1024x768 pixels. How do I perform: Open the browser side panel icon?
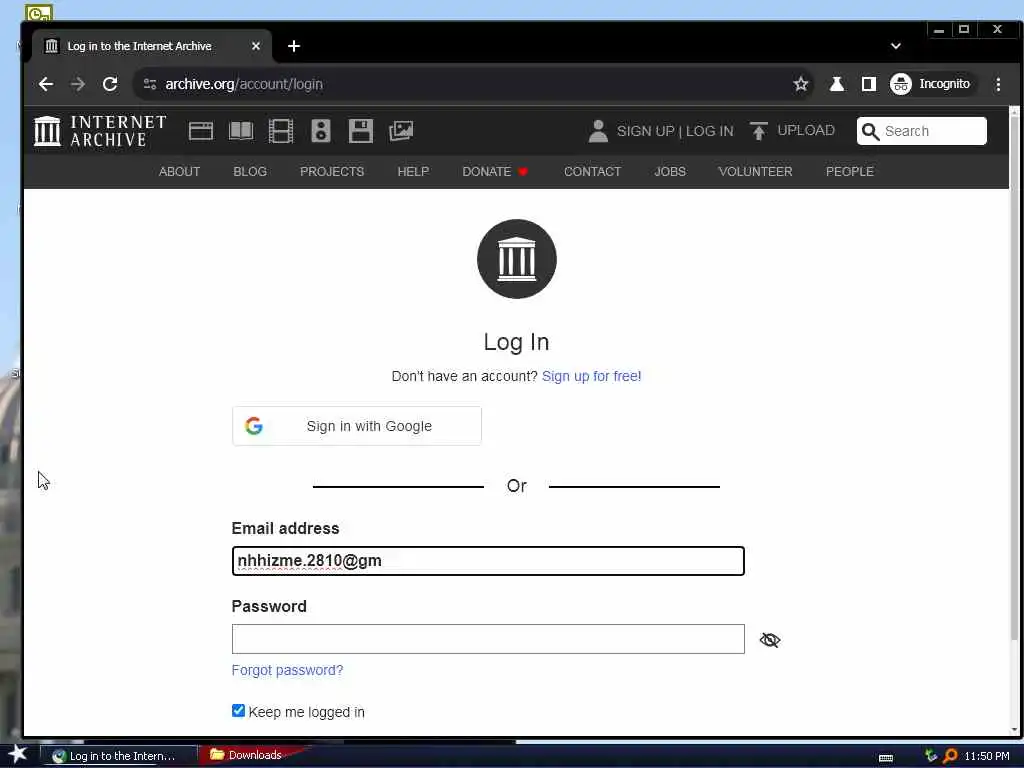[x=869, y=84]
